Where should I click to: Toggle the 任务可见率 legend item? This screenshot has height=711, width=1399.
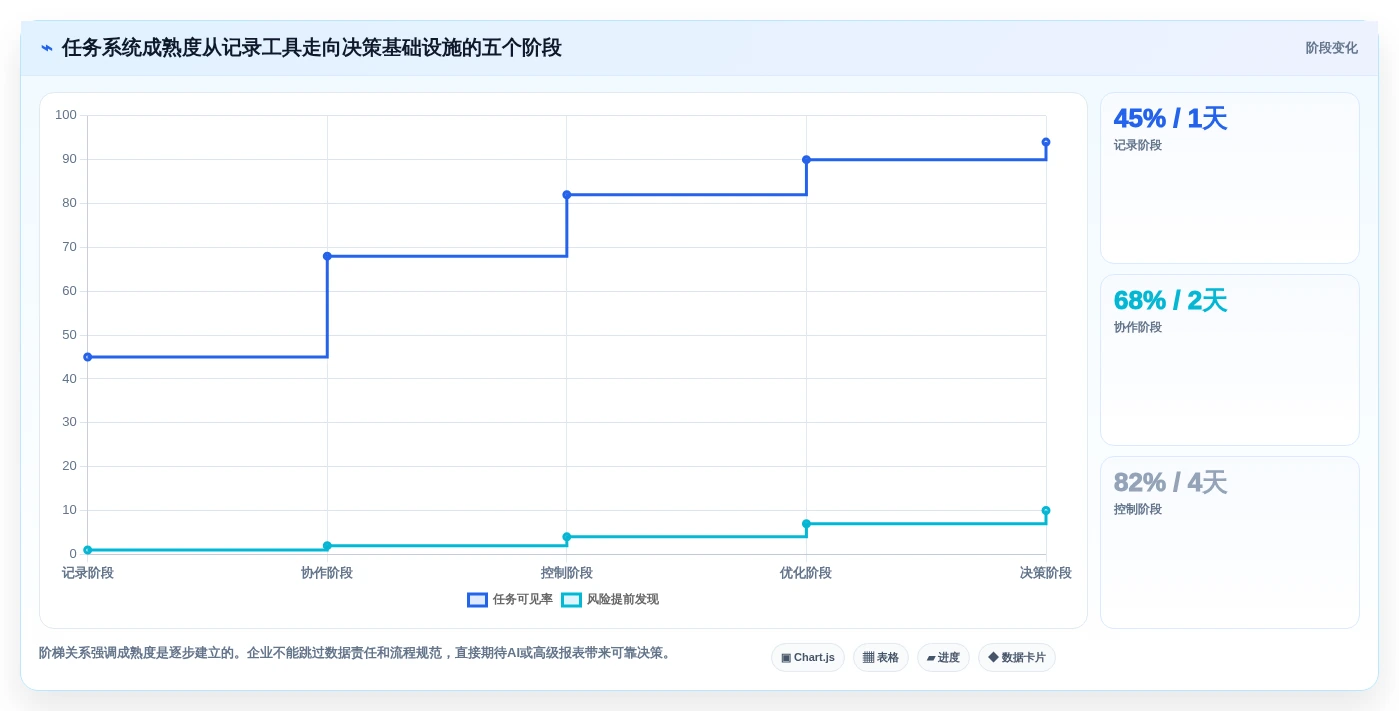(x=510, y=600)
